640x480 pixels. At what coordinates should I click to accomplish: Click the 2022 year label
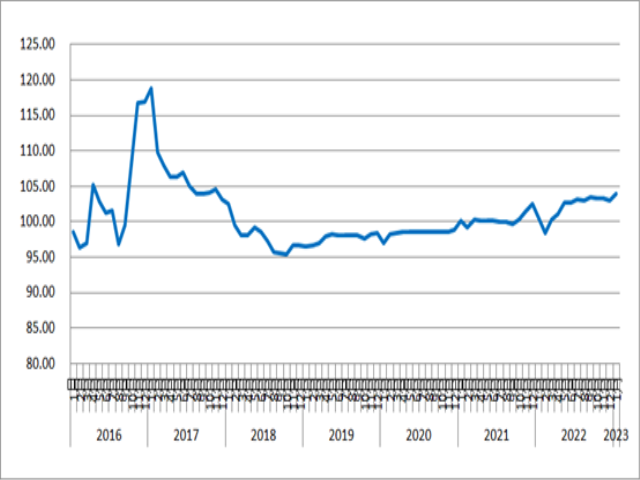pos(573,435)
